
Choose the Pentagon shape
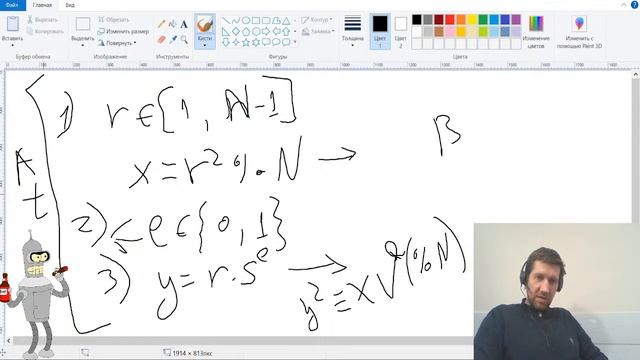click(x=246, y=31)
